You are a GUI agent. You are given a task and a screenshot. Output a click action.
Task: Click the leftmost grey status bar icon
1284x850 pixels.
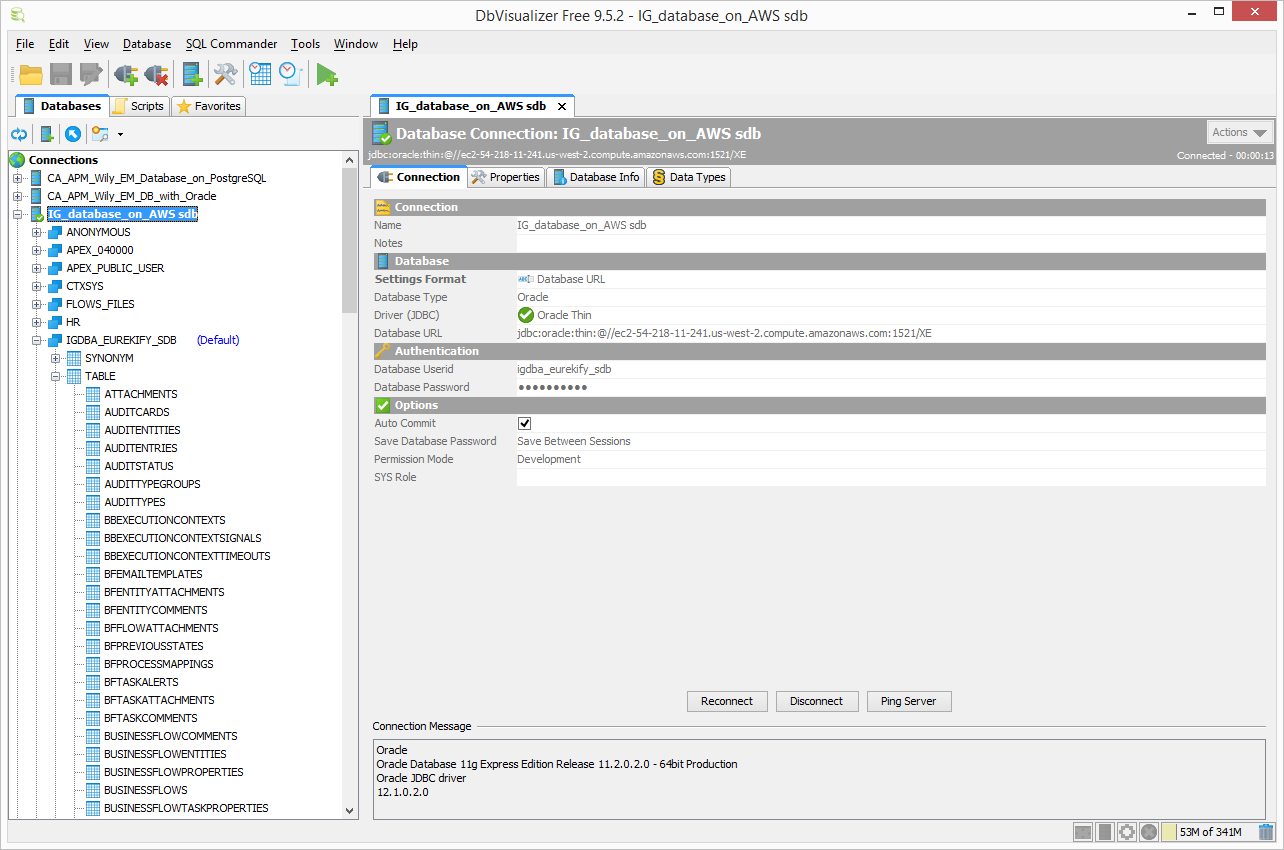[1083, 831]
